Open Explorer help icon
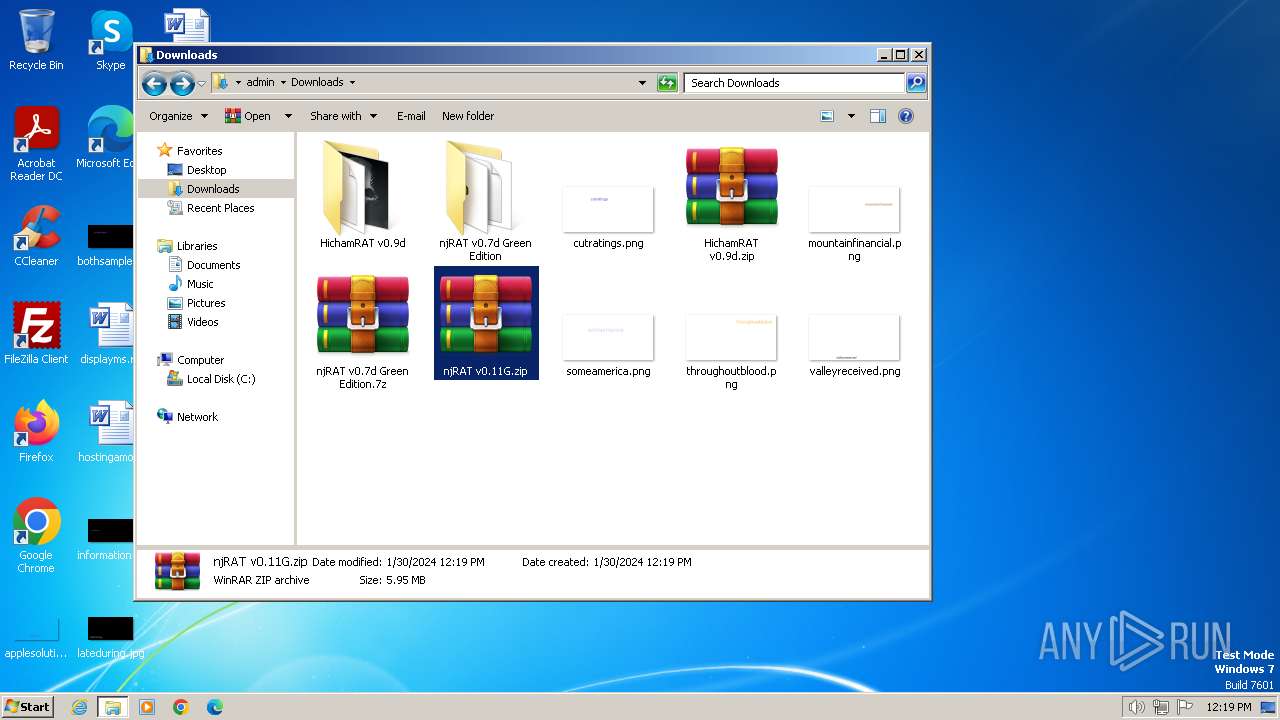 click(x=906, y=116)
